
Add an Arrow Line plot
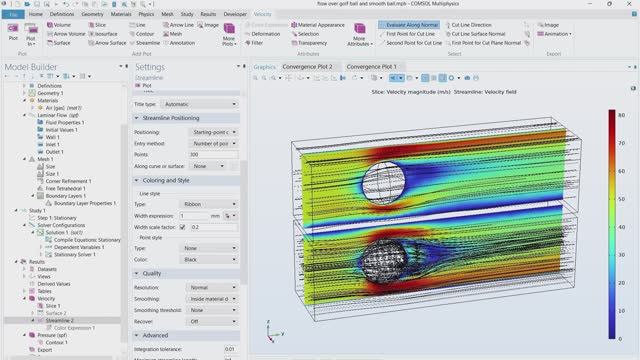tap(178, 25)
